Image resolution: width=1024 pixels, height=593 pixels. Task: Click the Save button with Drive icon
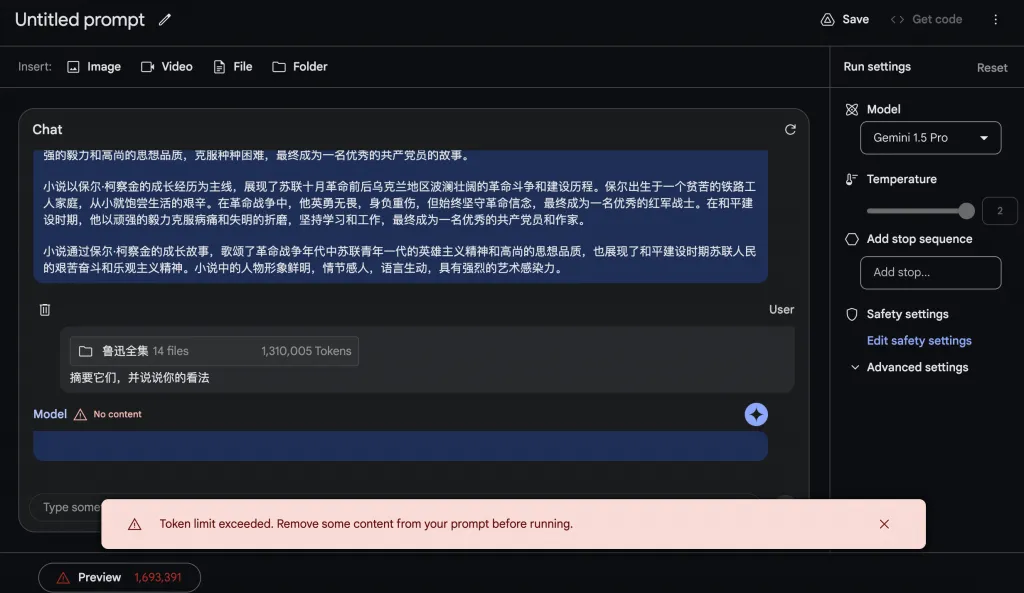[844, 19]
